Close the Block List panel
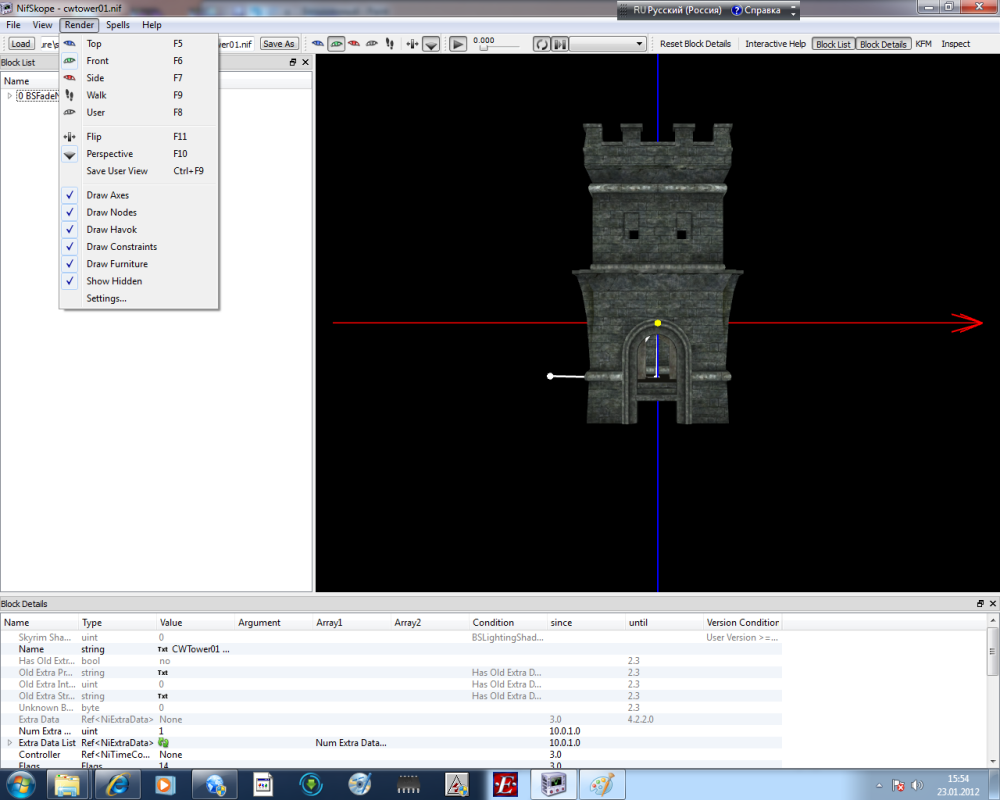This screenshot has height=800, width=1000. [305, 62]
